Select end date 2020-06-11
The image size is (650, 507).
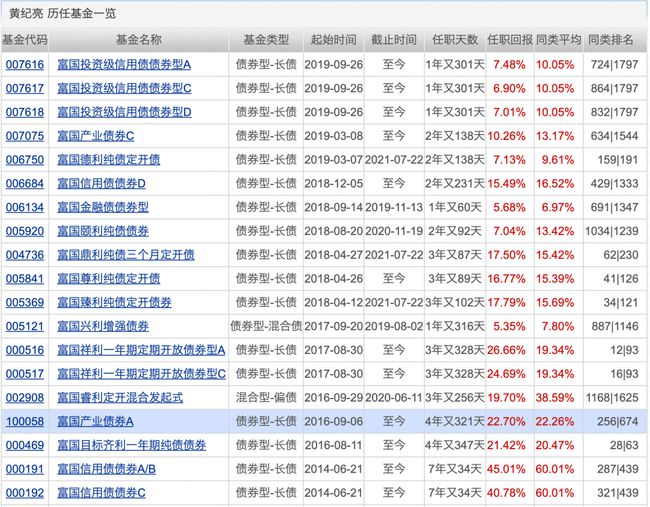(x=394, y=398)
